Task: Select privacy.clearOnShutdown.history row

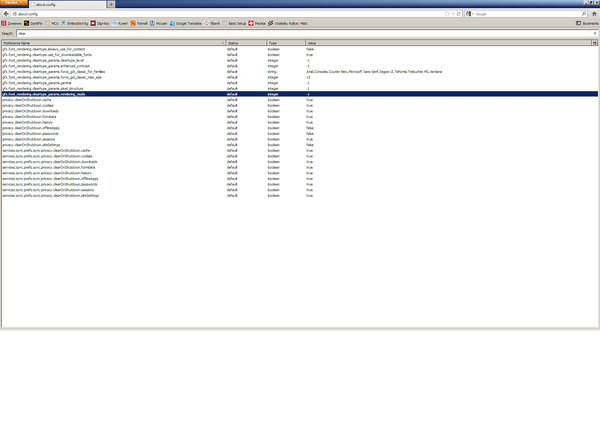Action: click(300, 122)
